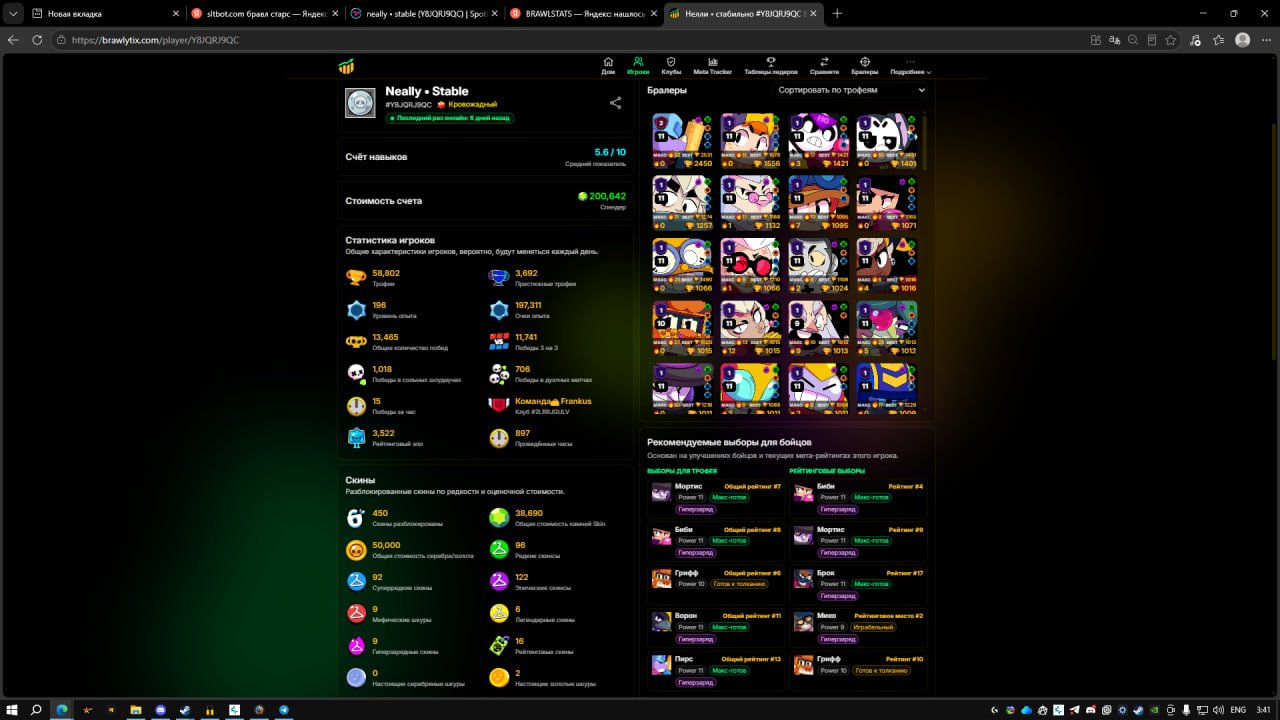Click the 5.6 / 10 skill score
This screenshot has width=1280, height=720.
click(x=610, y=152)
